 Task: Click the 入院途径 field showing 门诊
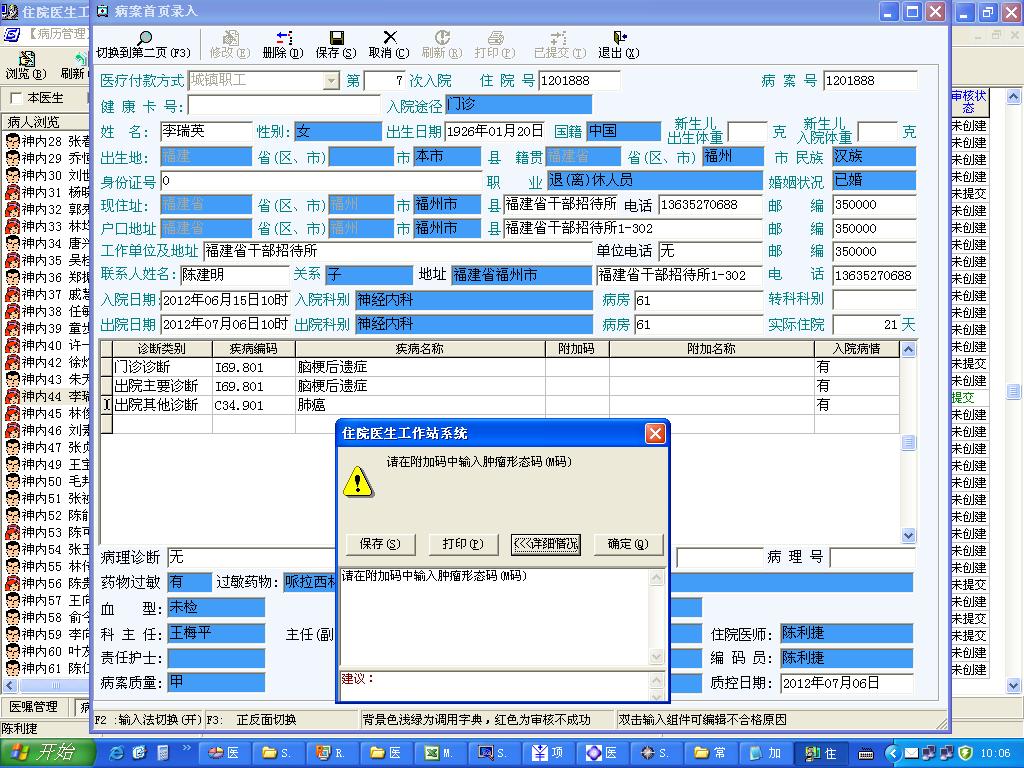click(519, 104)
